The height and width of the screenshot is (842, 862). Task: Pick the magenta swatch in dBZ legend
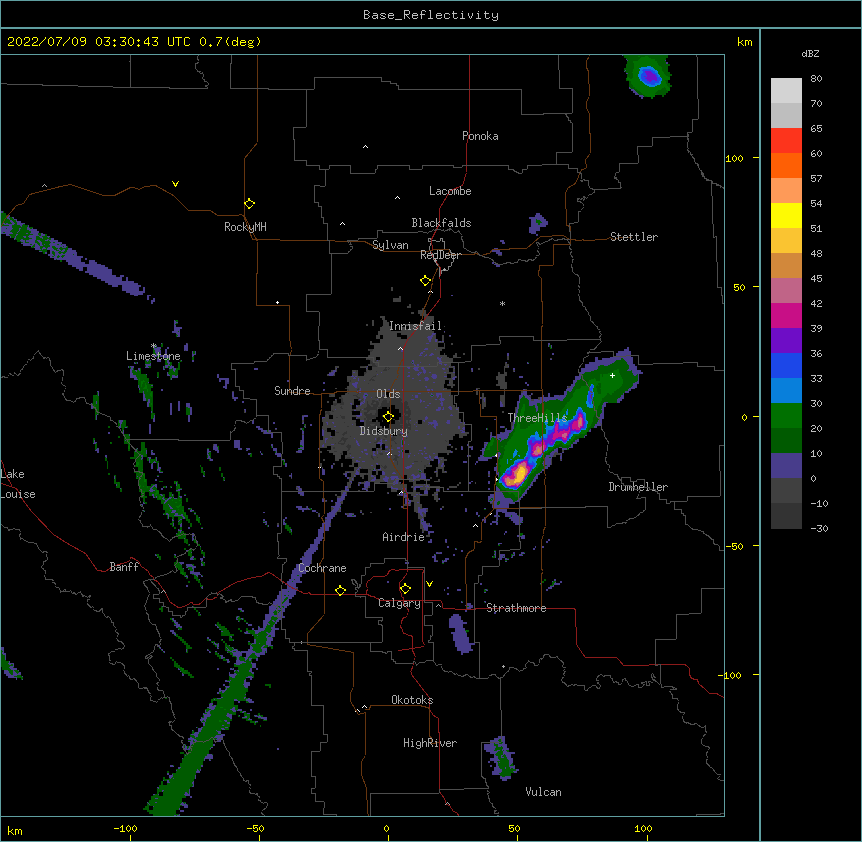coord(786,315)
